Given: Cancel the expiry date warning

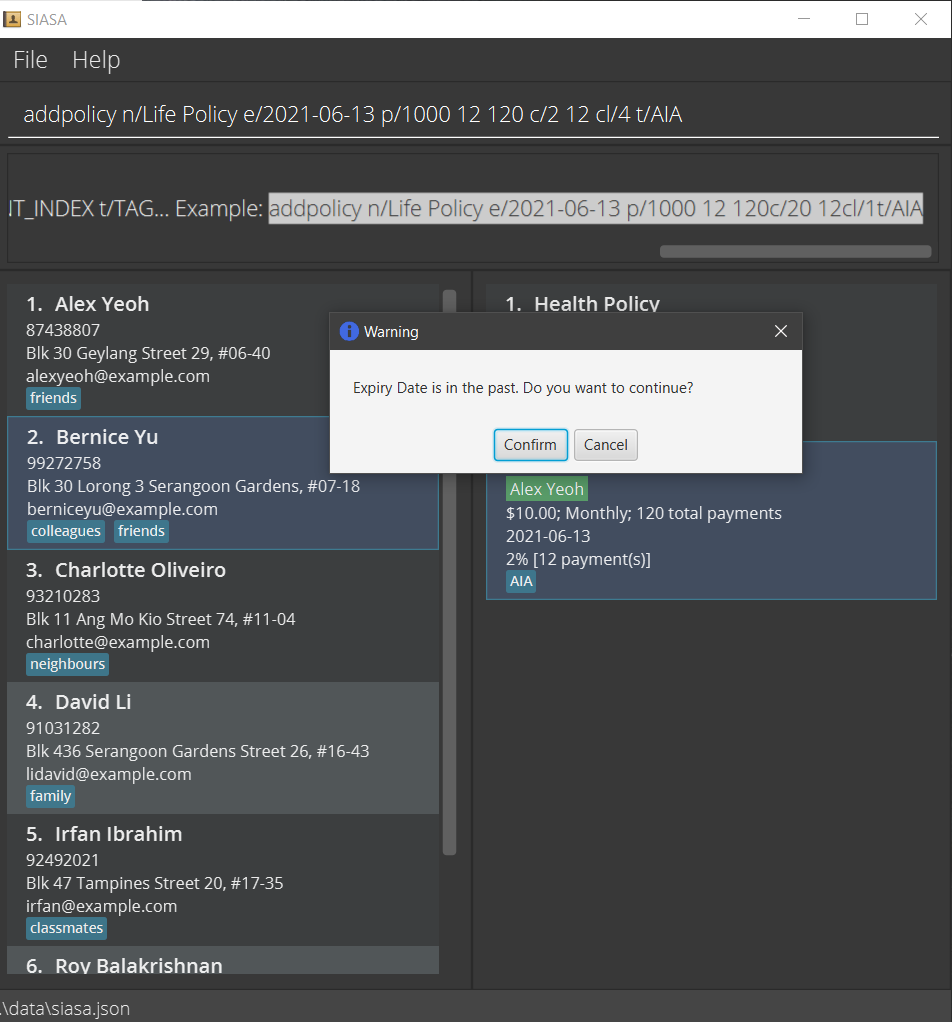Looking at the screenshot, I should tap(605, 445).
